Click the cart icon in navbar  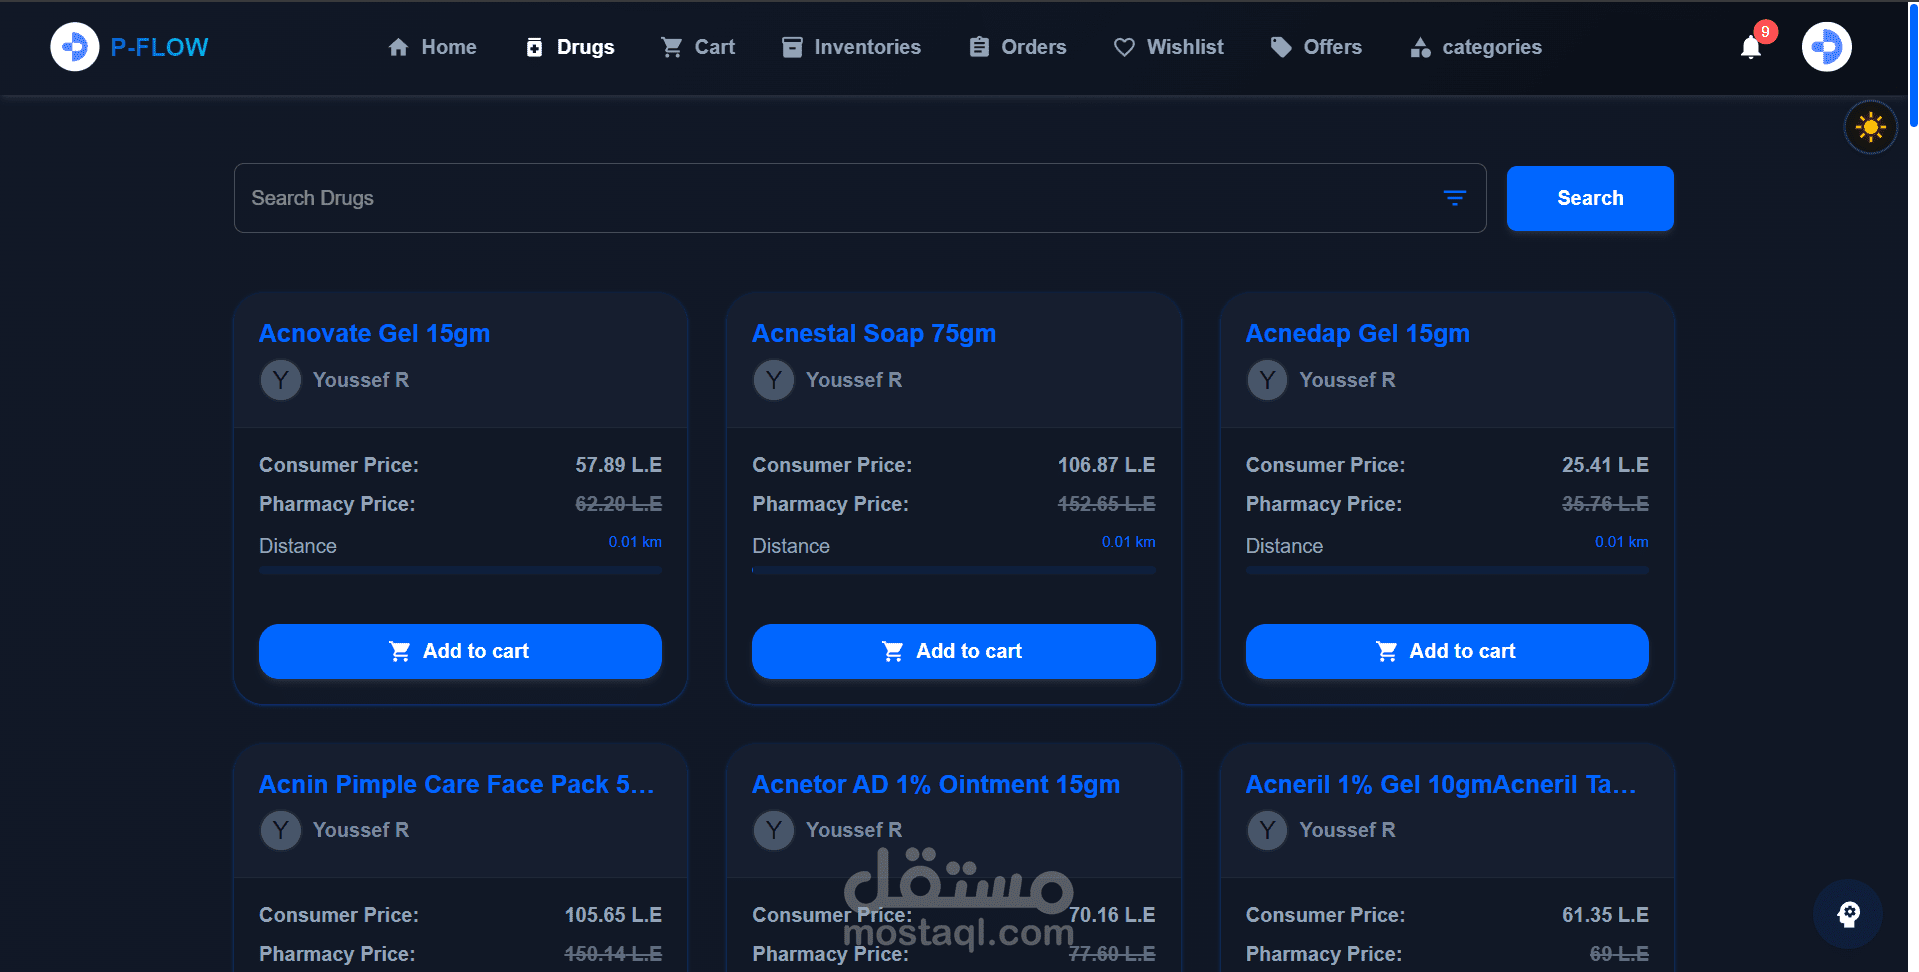(672, 47)
